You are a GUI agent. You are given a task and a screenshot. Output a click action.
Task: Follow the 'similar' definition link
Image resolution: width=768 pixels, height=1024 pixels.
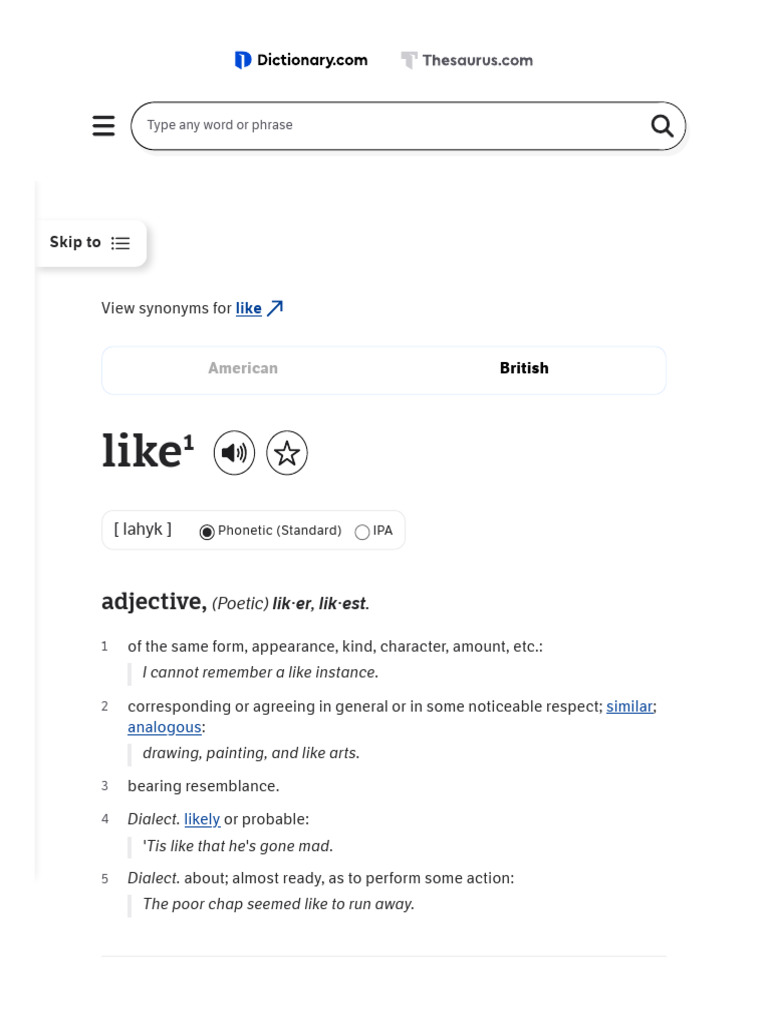tap(629, 707)
